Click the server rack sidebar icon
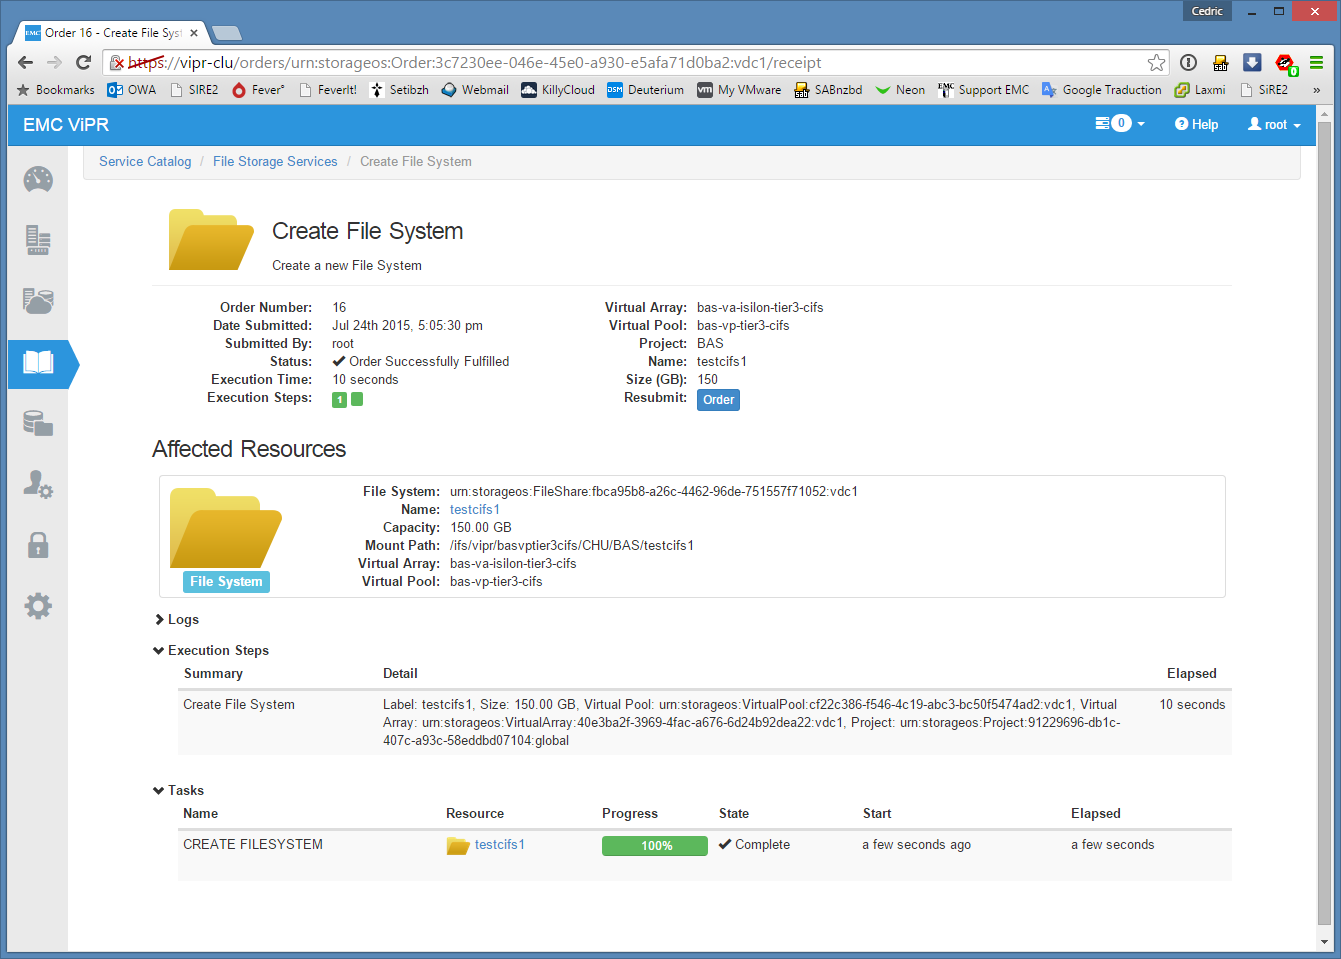Image resolution: width=1341 pixels, height=959 pixels. point(38,240)
